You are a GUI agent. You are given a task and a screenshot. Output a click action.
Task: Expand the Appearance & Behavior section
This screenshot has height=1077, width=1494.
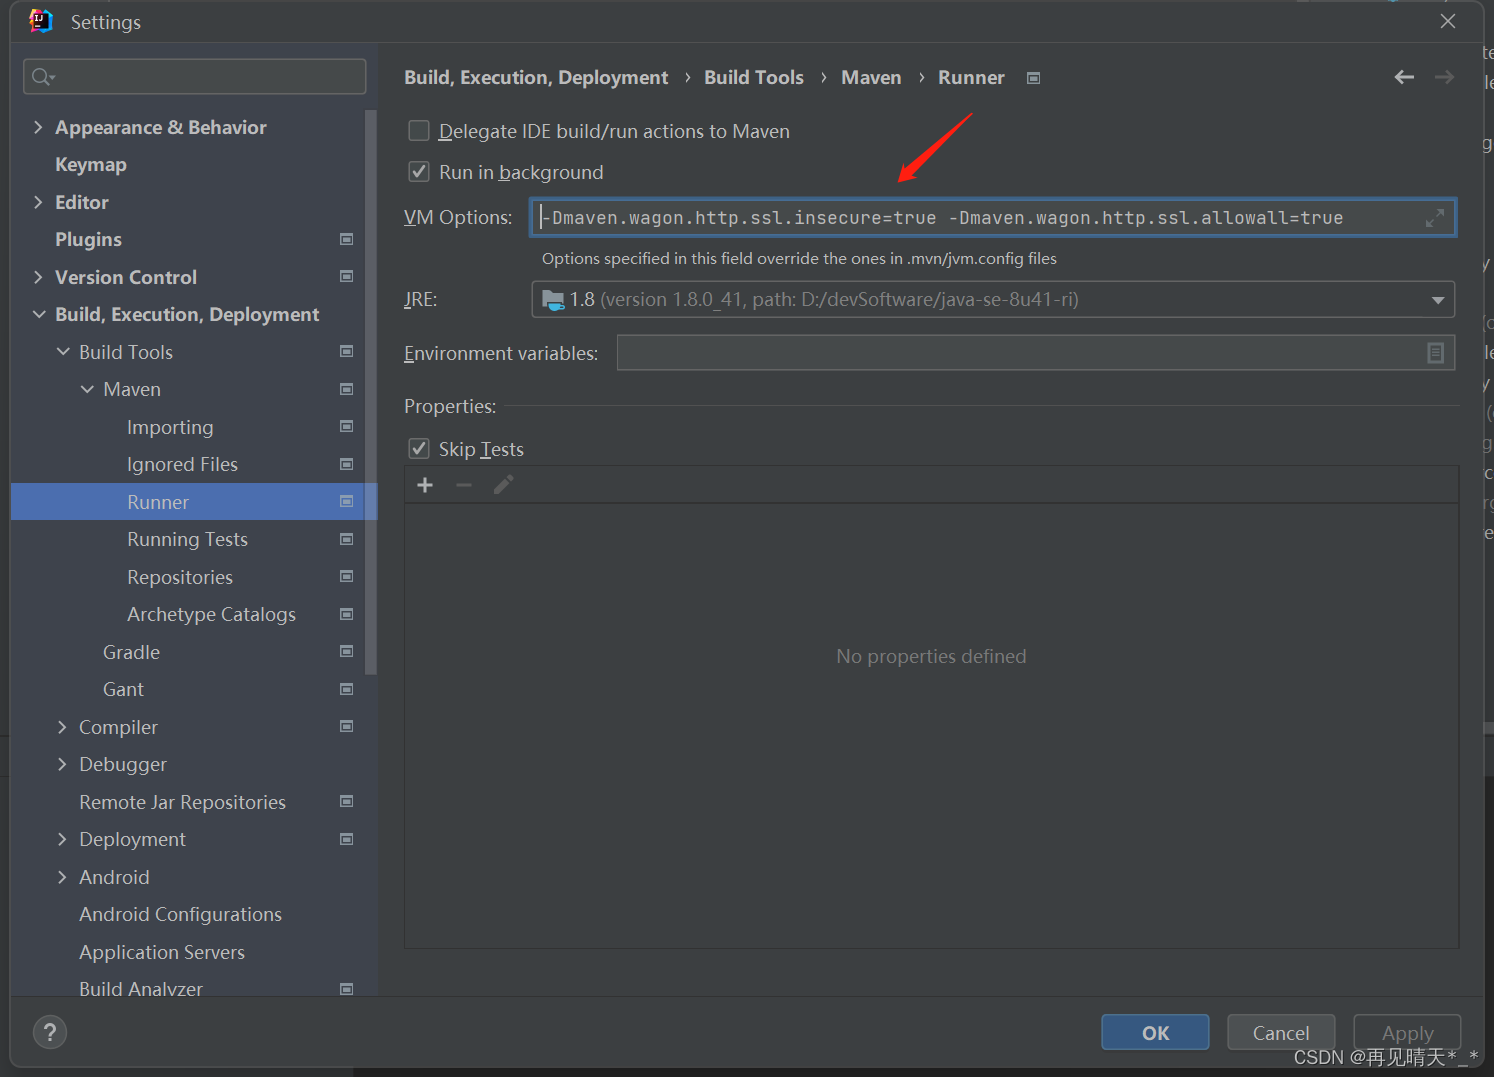[x=38, y=127]
